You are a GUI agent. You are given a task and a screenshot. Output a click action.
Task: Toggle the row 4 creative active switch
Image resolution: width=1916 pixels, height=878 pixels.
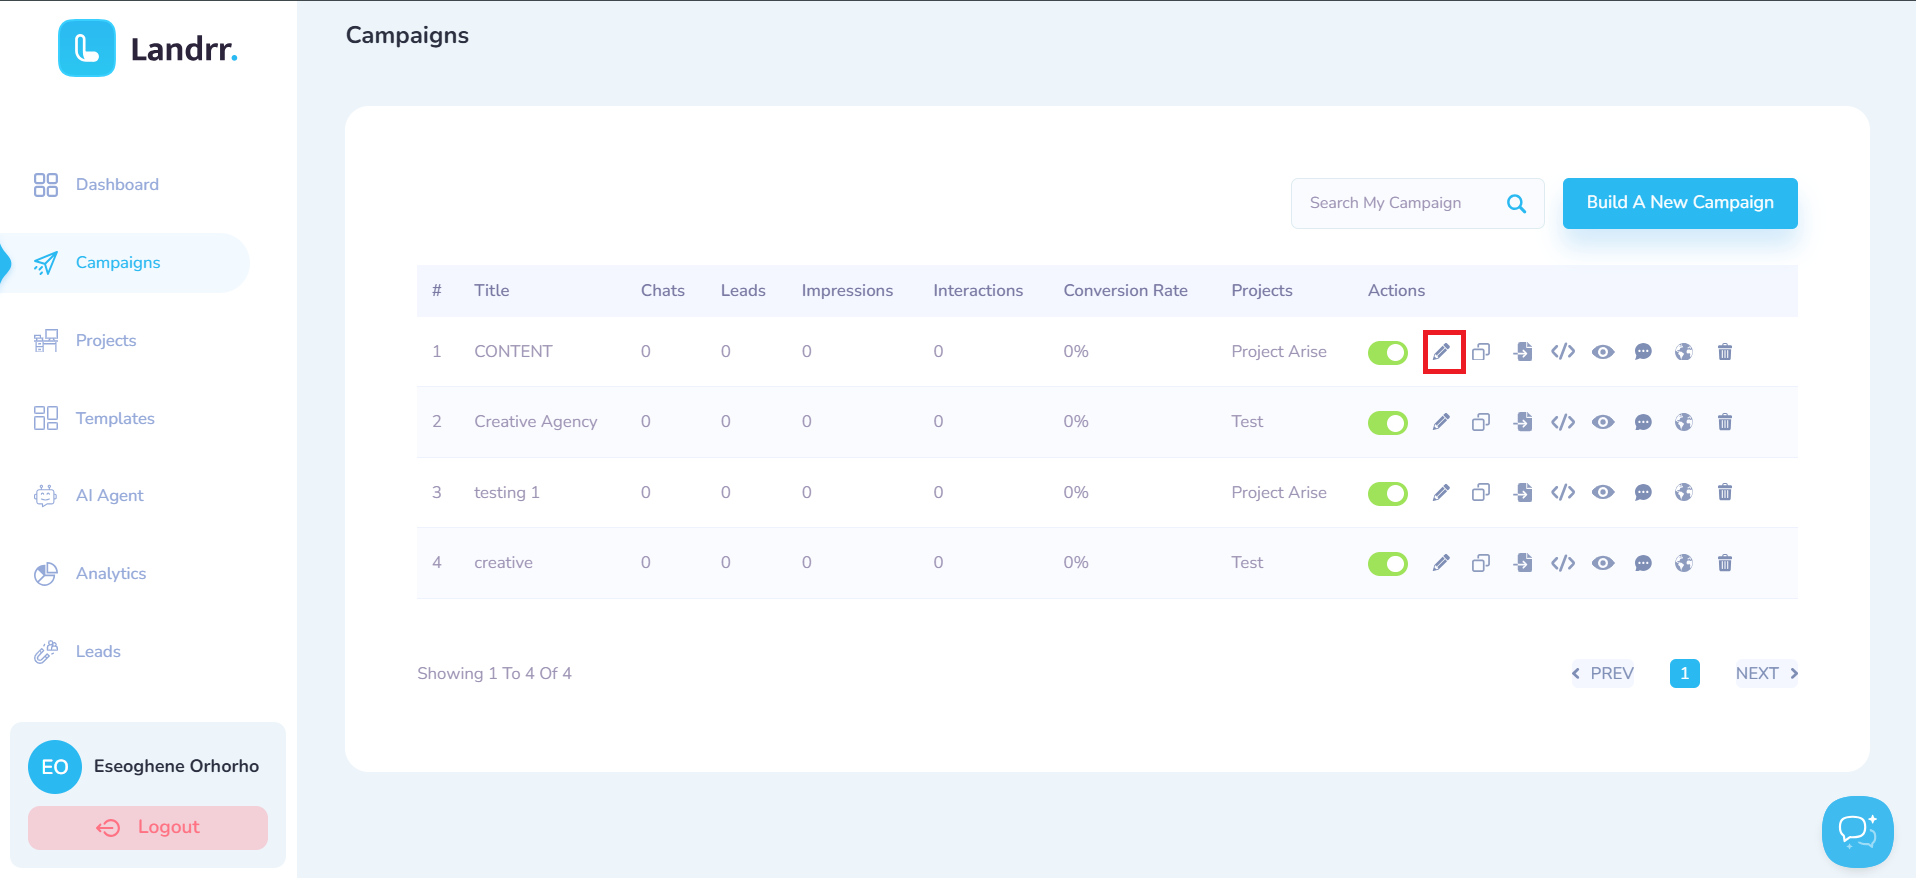click(x=1387, y=564)
